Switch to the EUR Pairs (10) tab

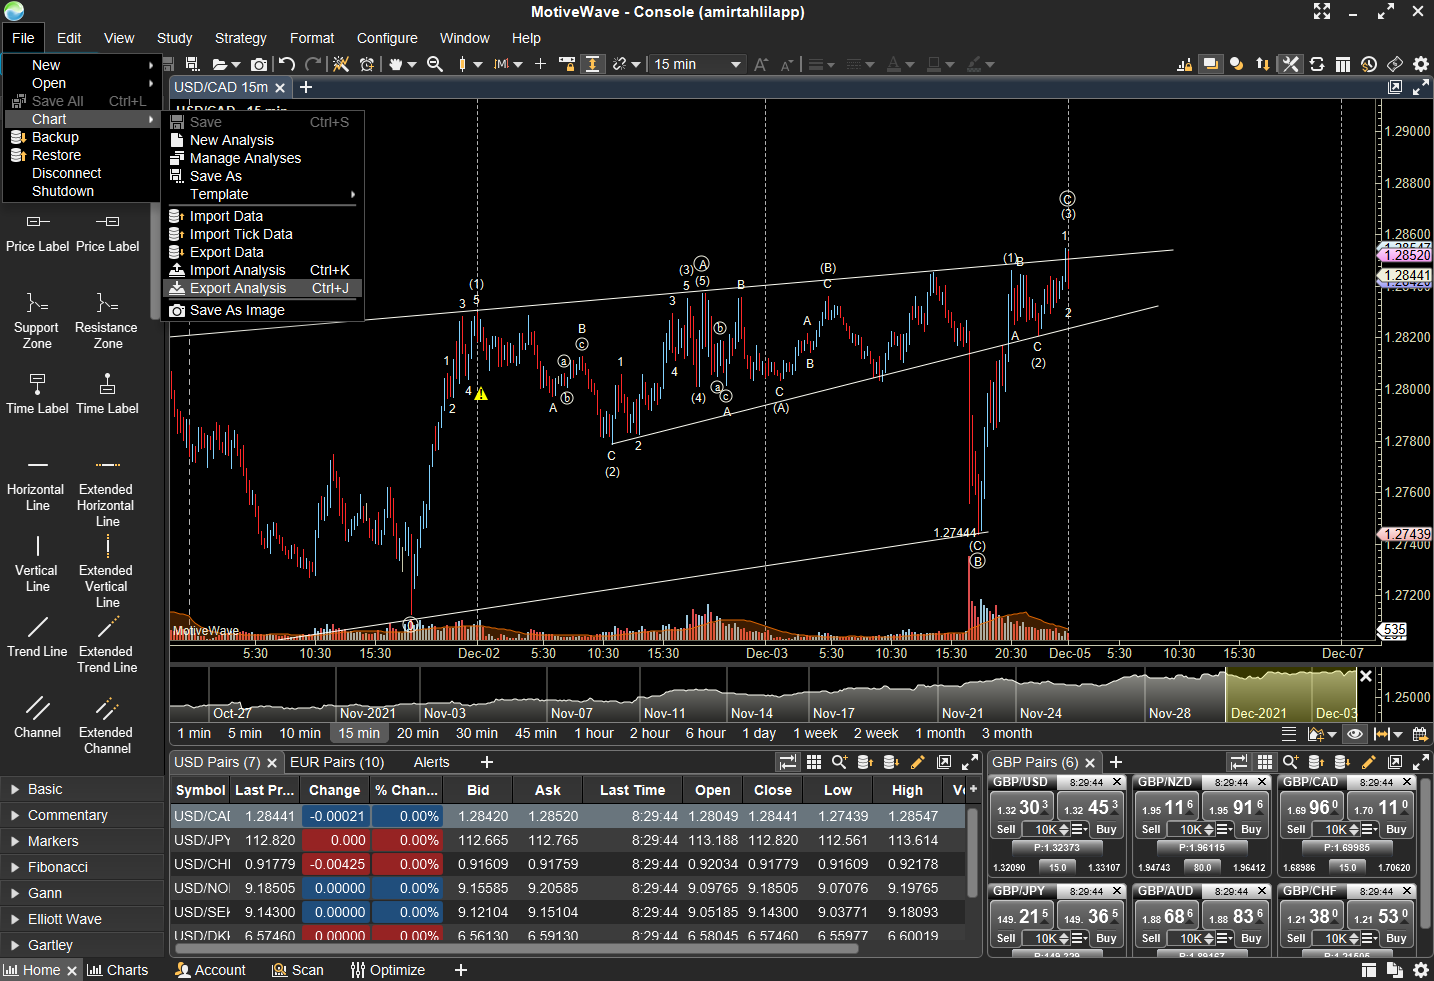(x=337, y=762)
